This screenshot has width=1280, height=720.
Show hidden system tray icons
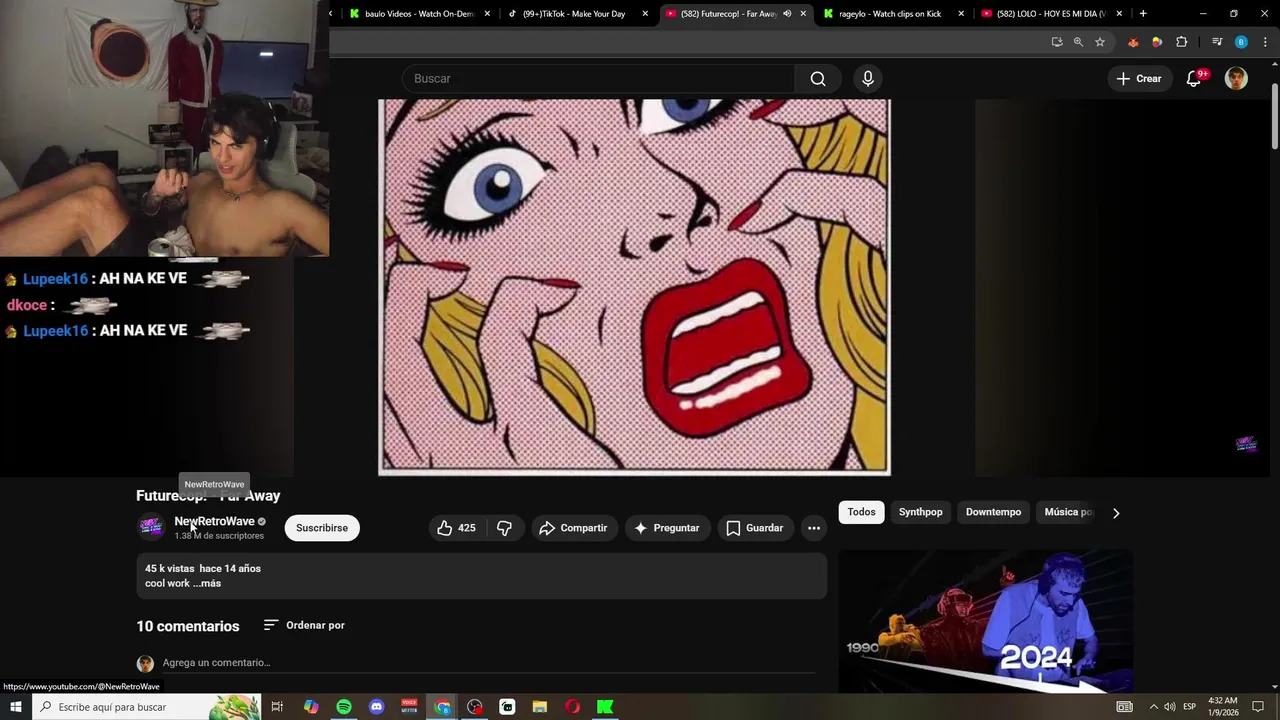coord(1153,707)
